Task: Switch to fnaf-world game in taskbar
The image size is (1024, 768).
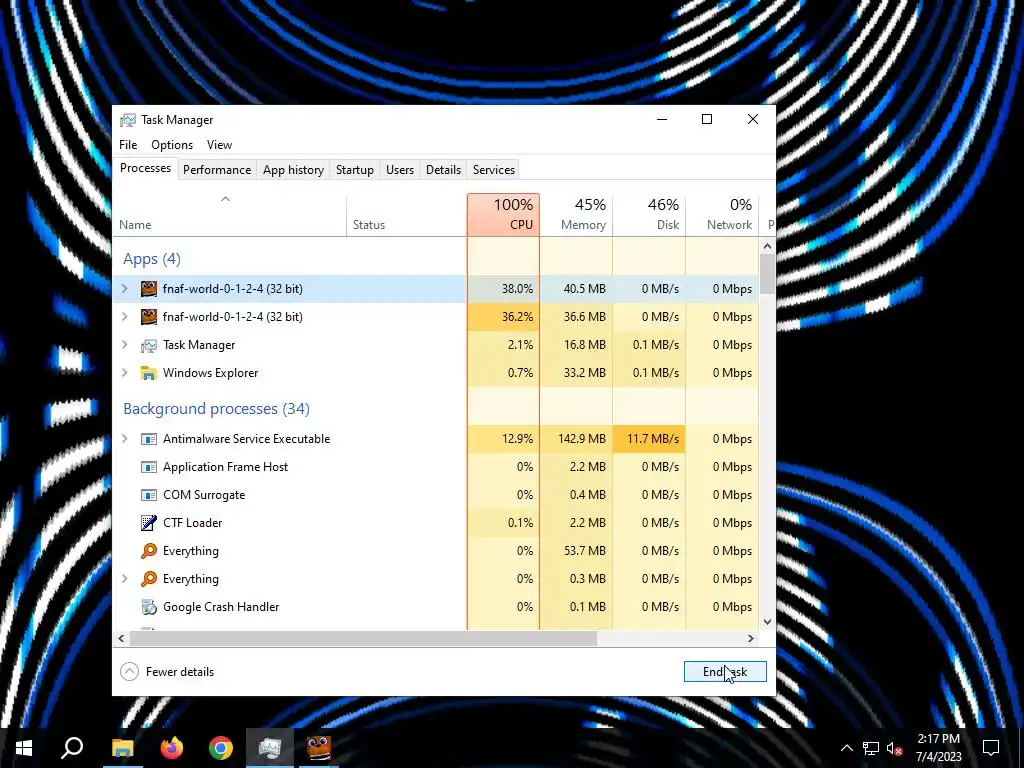Action: pos(319,748)
